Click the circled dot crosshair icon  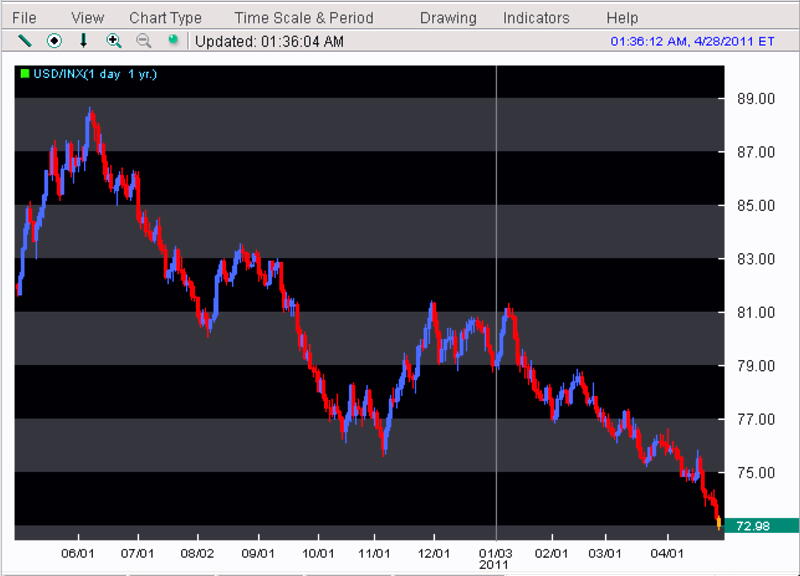[54, 41]
